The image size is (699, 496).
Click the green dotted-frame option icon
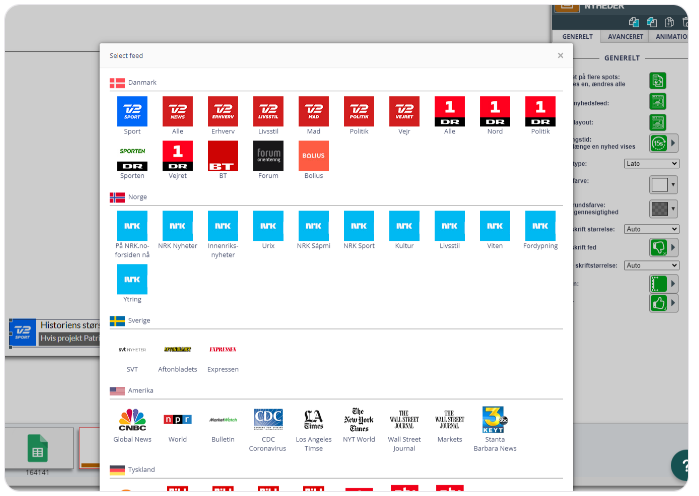[658, 283]
